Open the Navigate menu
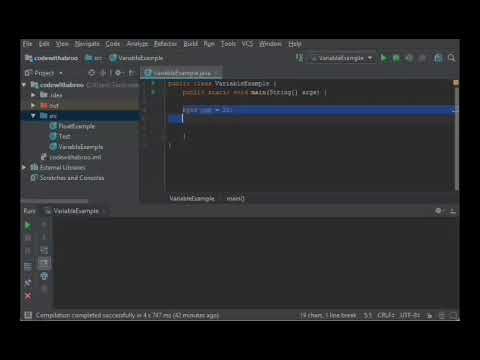480x360 pixels. coord(87,44)
